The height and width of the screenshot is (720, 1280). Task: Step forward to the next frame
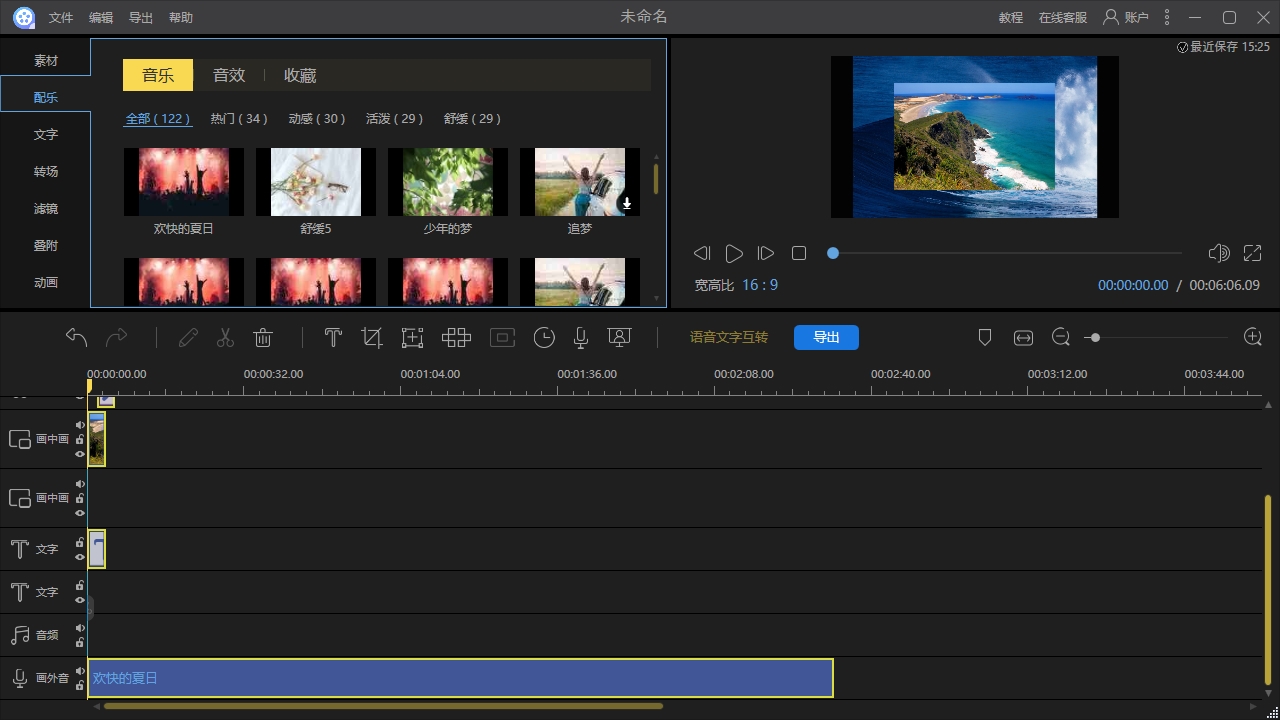(766, 253)
